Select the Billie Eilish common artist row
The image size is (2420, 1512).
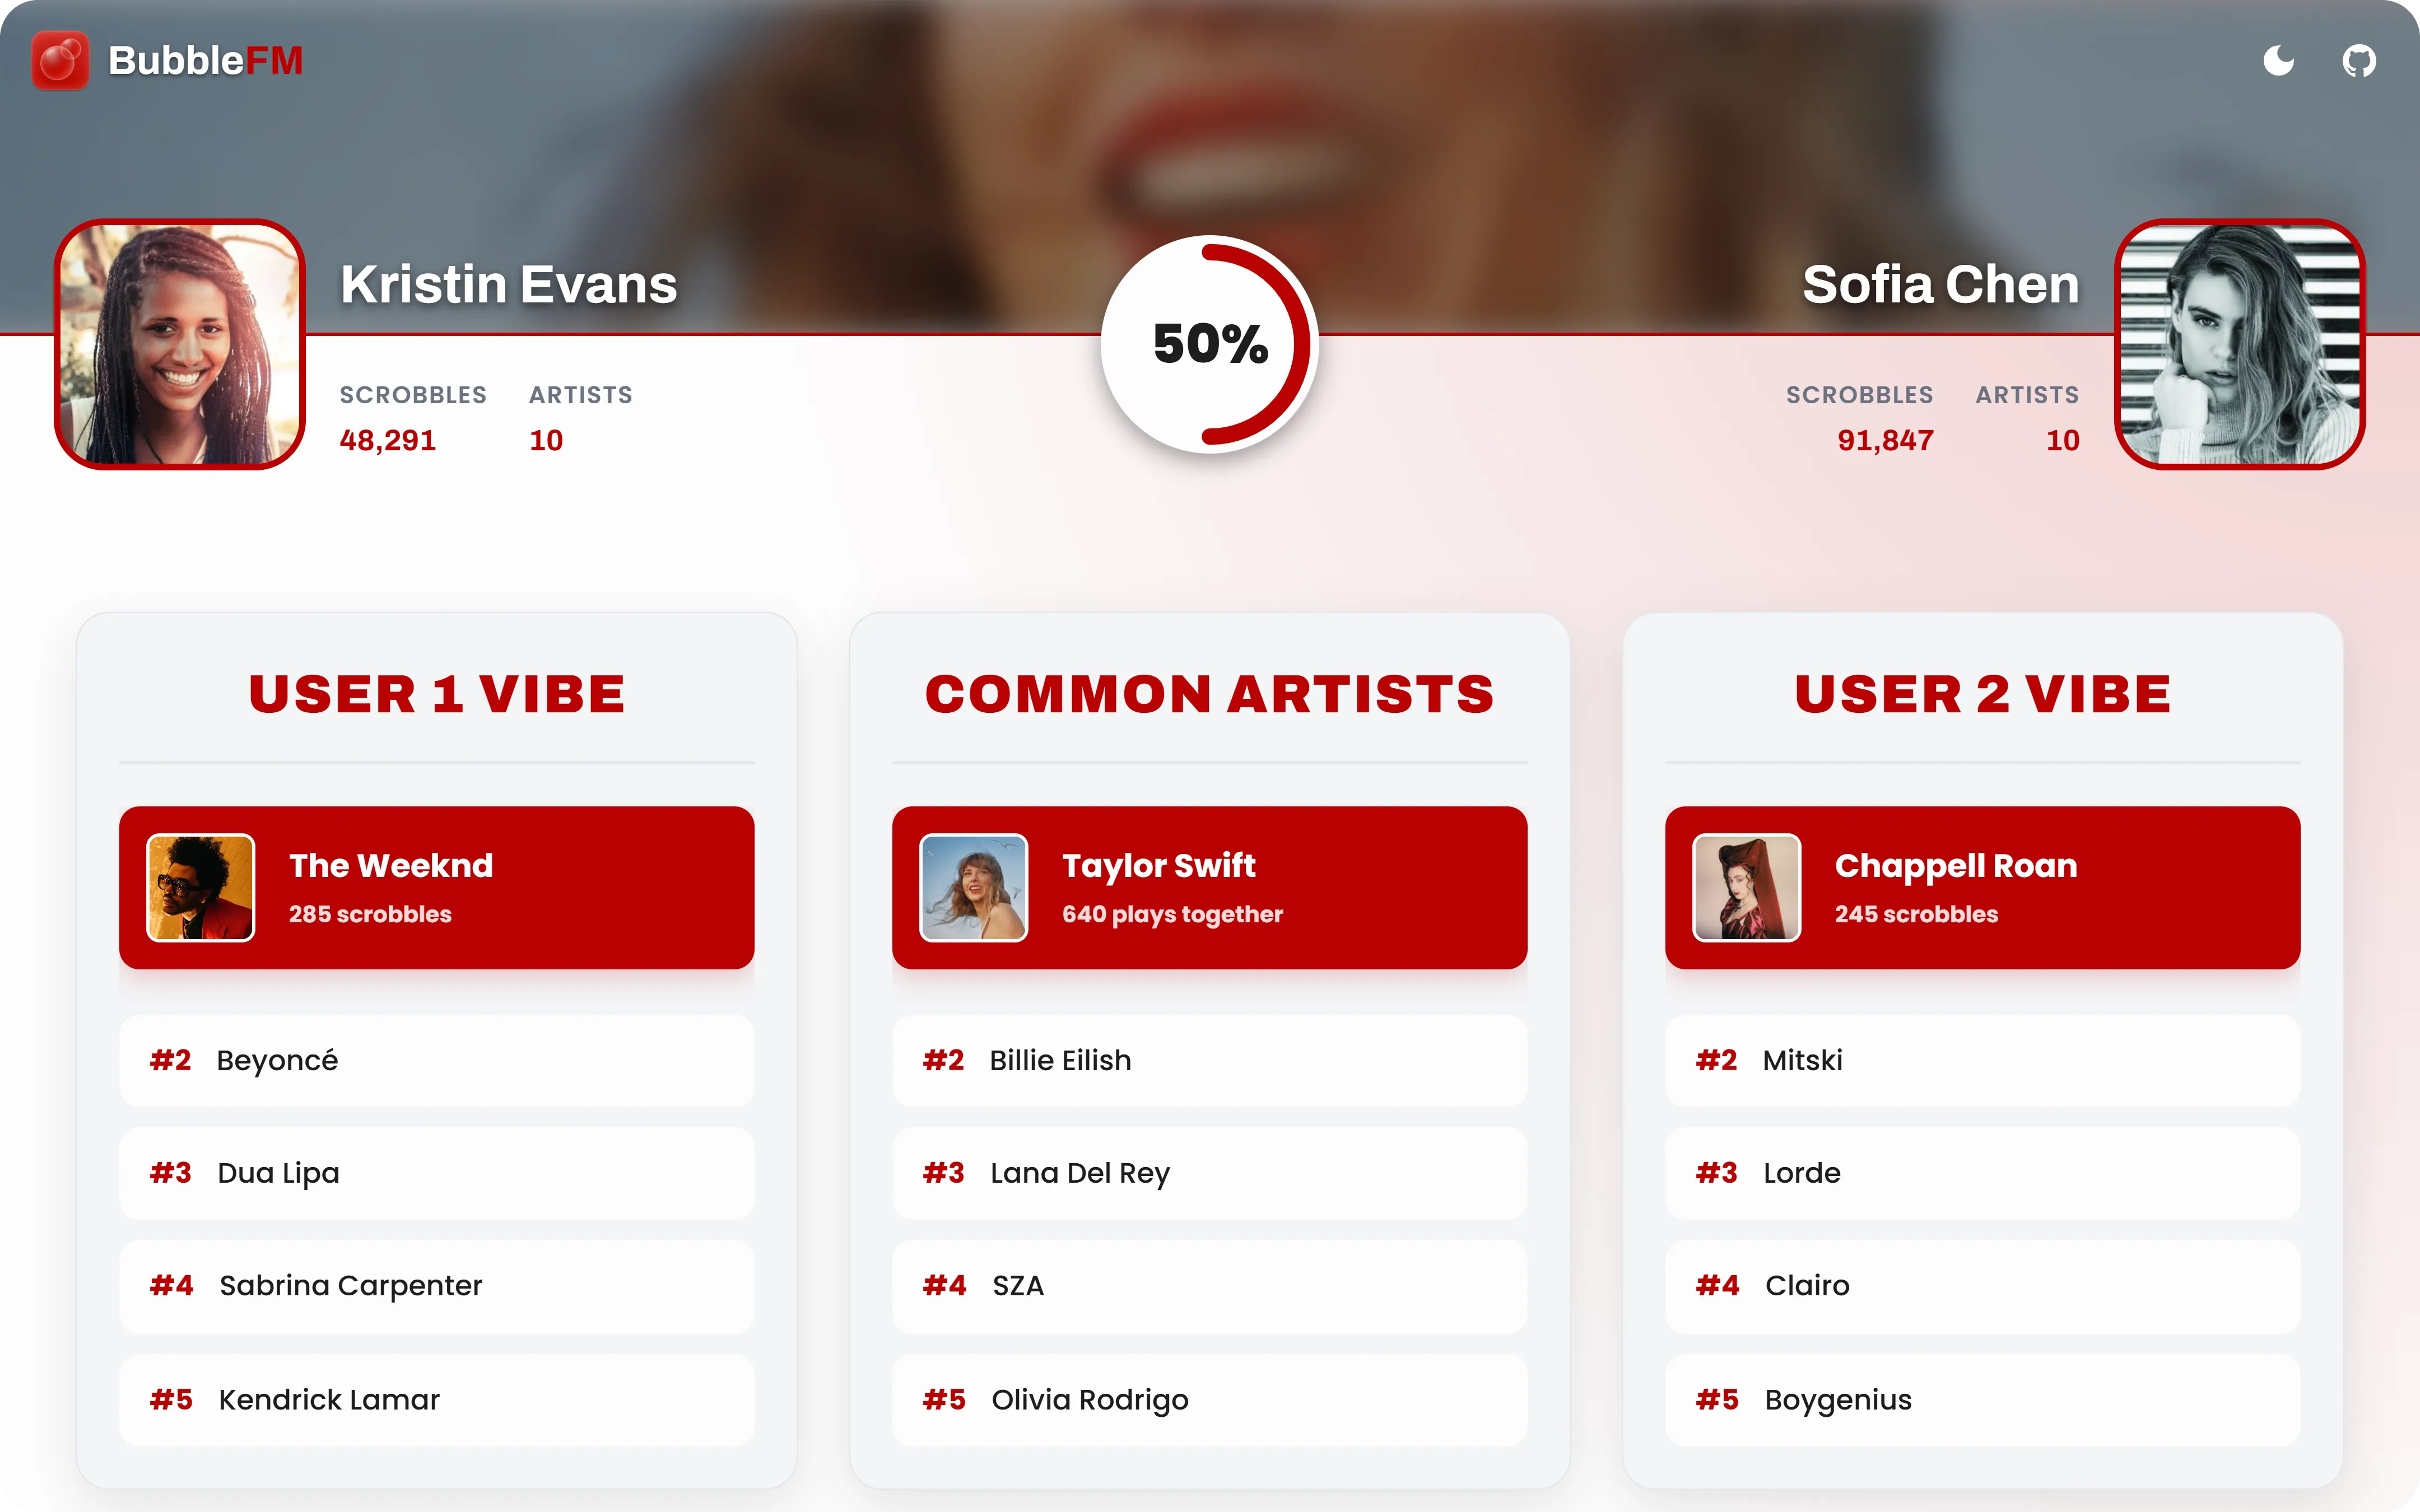1210,1061
